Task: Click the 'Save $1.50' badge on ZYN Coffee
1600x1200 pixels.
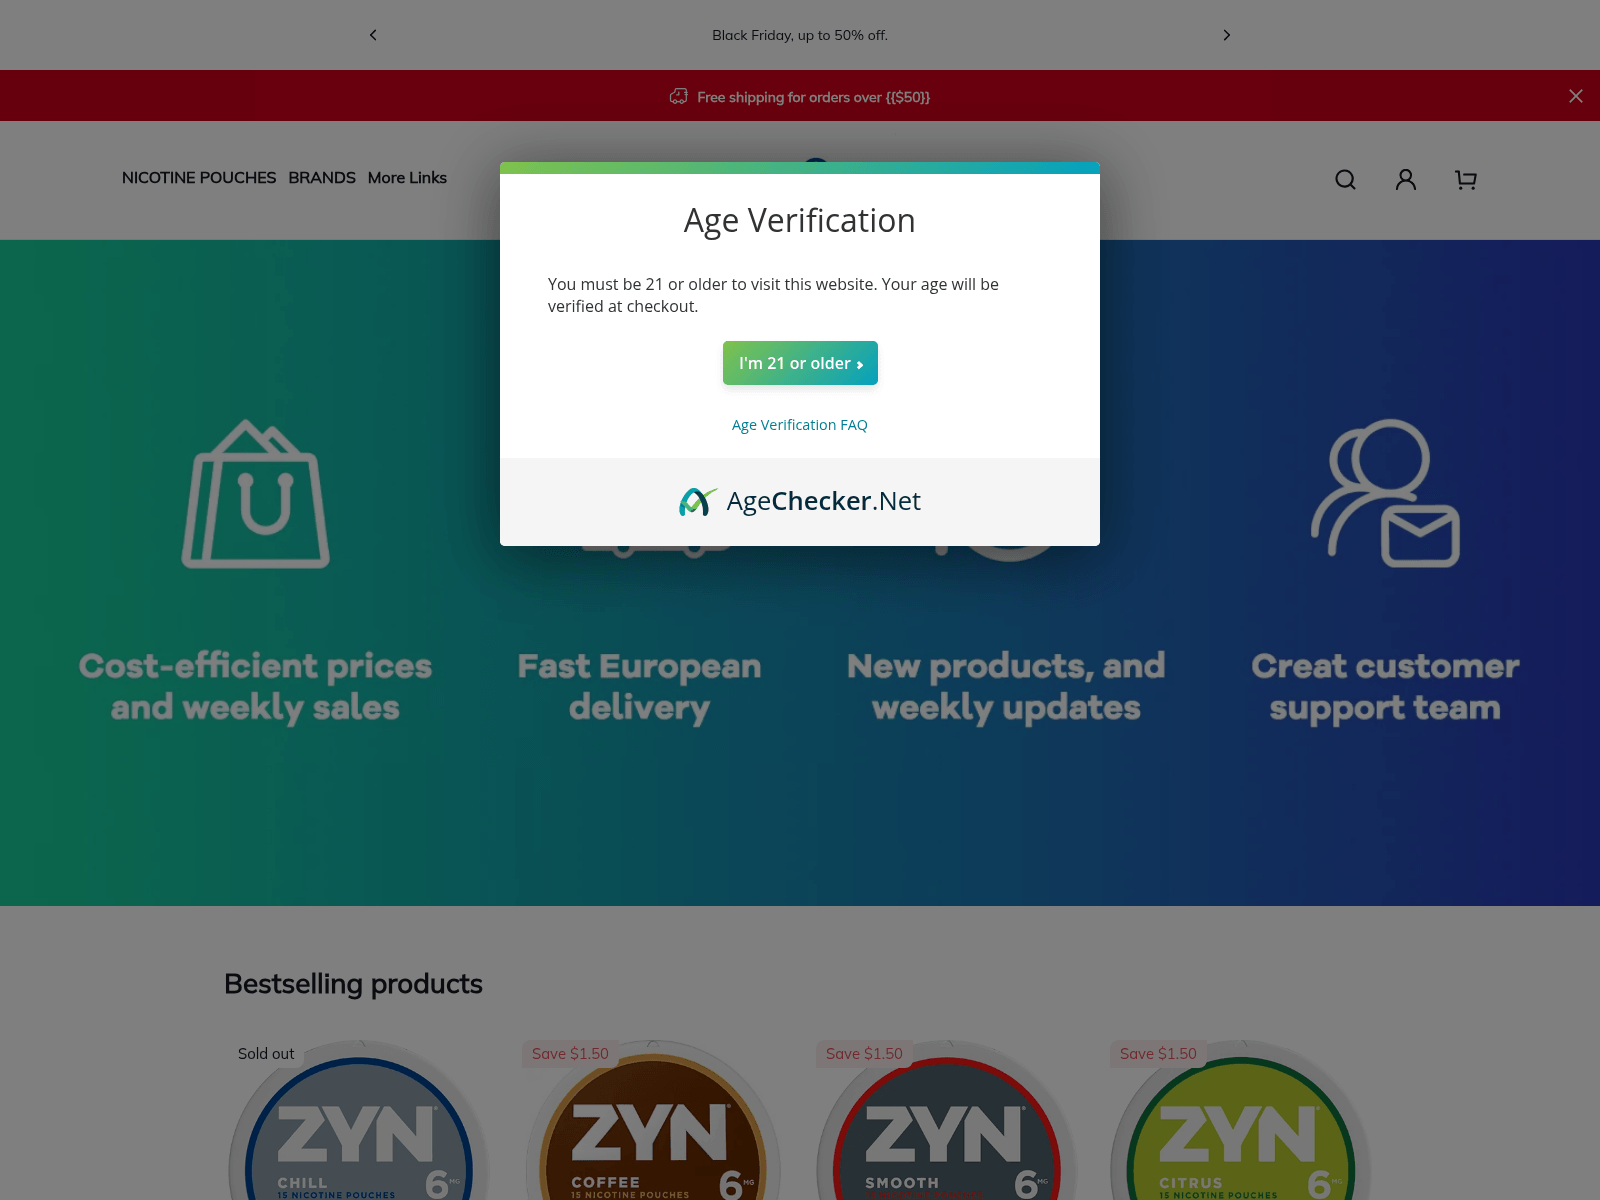Action: (x=570, y=1054)
